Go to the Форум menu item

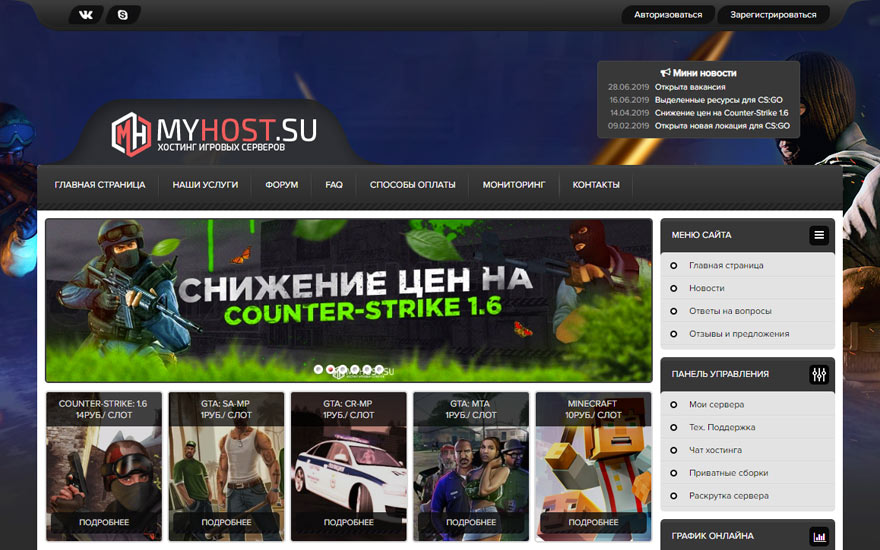[282, 185]
